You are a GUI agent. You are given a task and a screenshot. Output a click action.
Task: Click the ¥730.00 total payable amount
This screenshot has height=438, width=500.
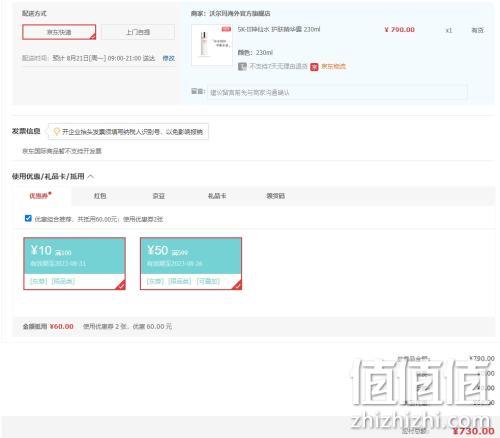point(473,431)
